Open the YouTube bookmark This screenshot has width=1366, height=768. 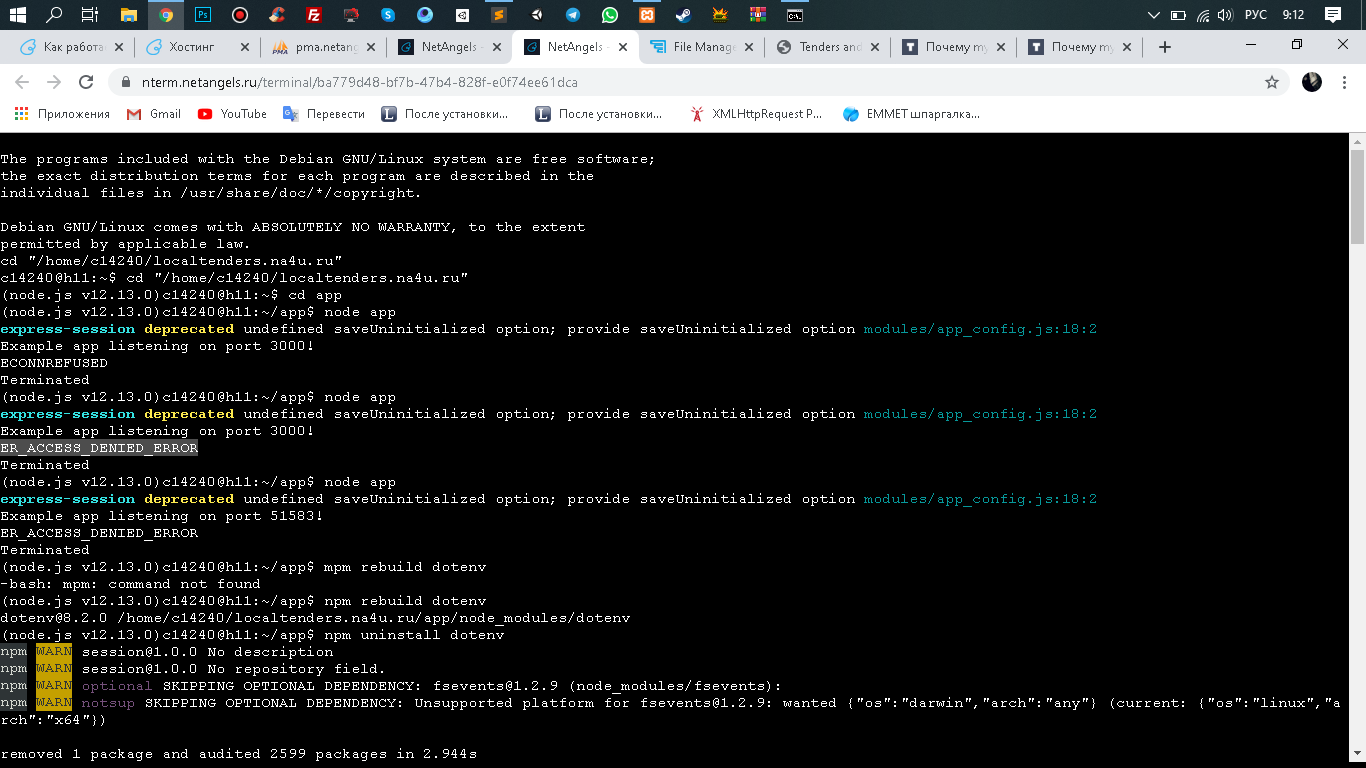click(232, 114)
